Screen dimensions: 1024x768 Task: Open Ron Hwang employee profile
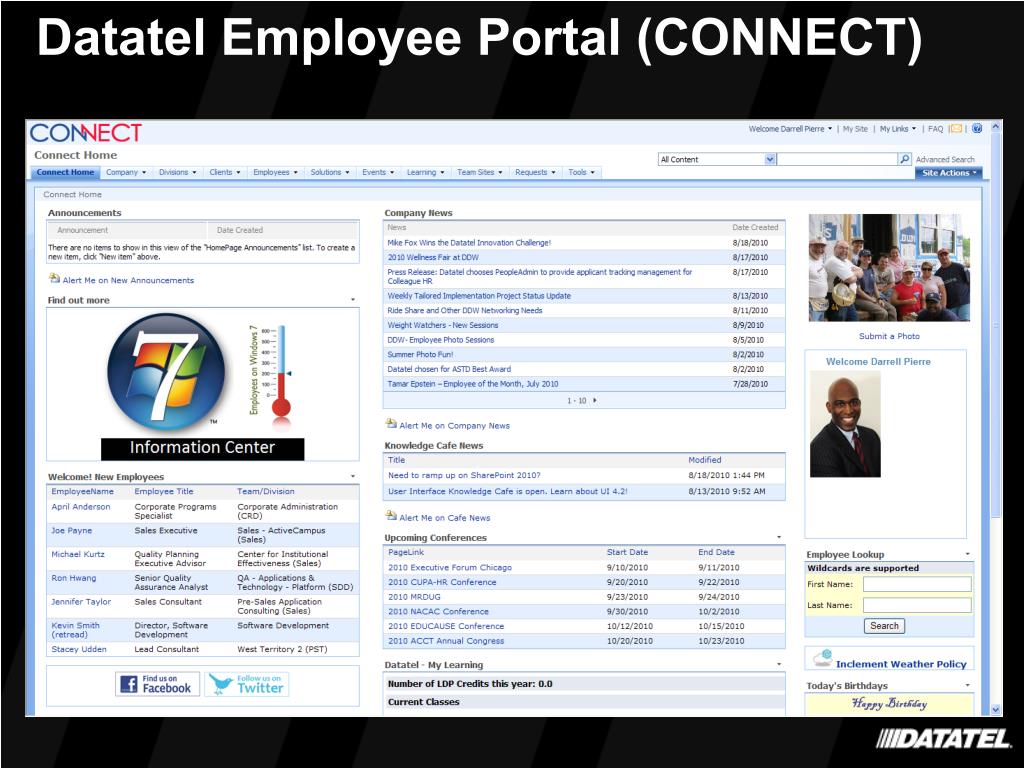click(x=73, y=578)
